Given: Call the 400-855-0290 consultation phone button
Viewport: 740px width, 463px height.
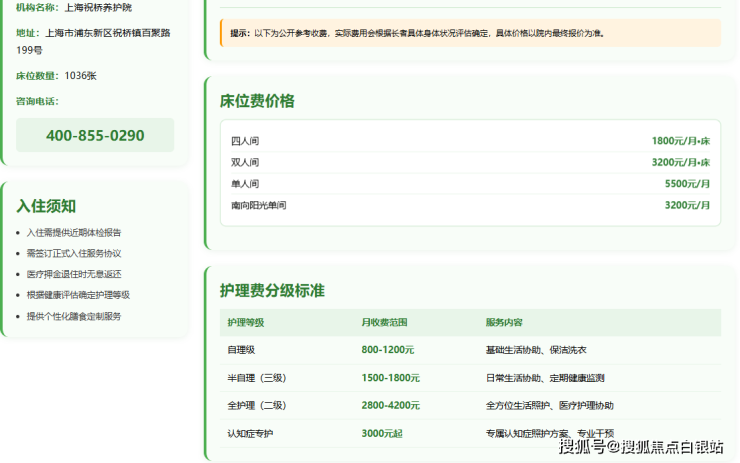Looking at the screenshot, I should pyautogui.click(x=95, y=135).
